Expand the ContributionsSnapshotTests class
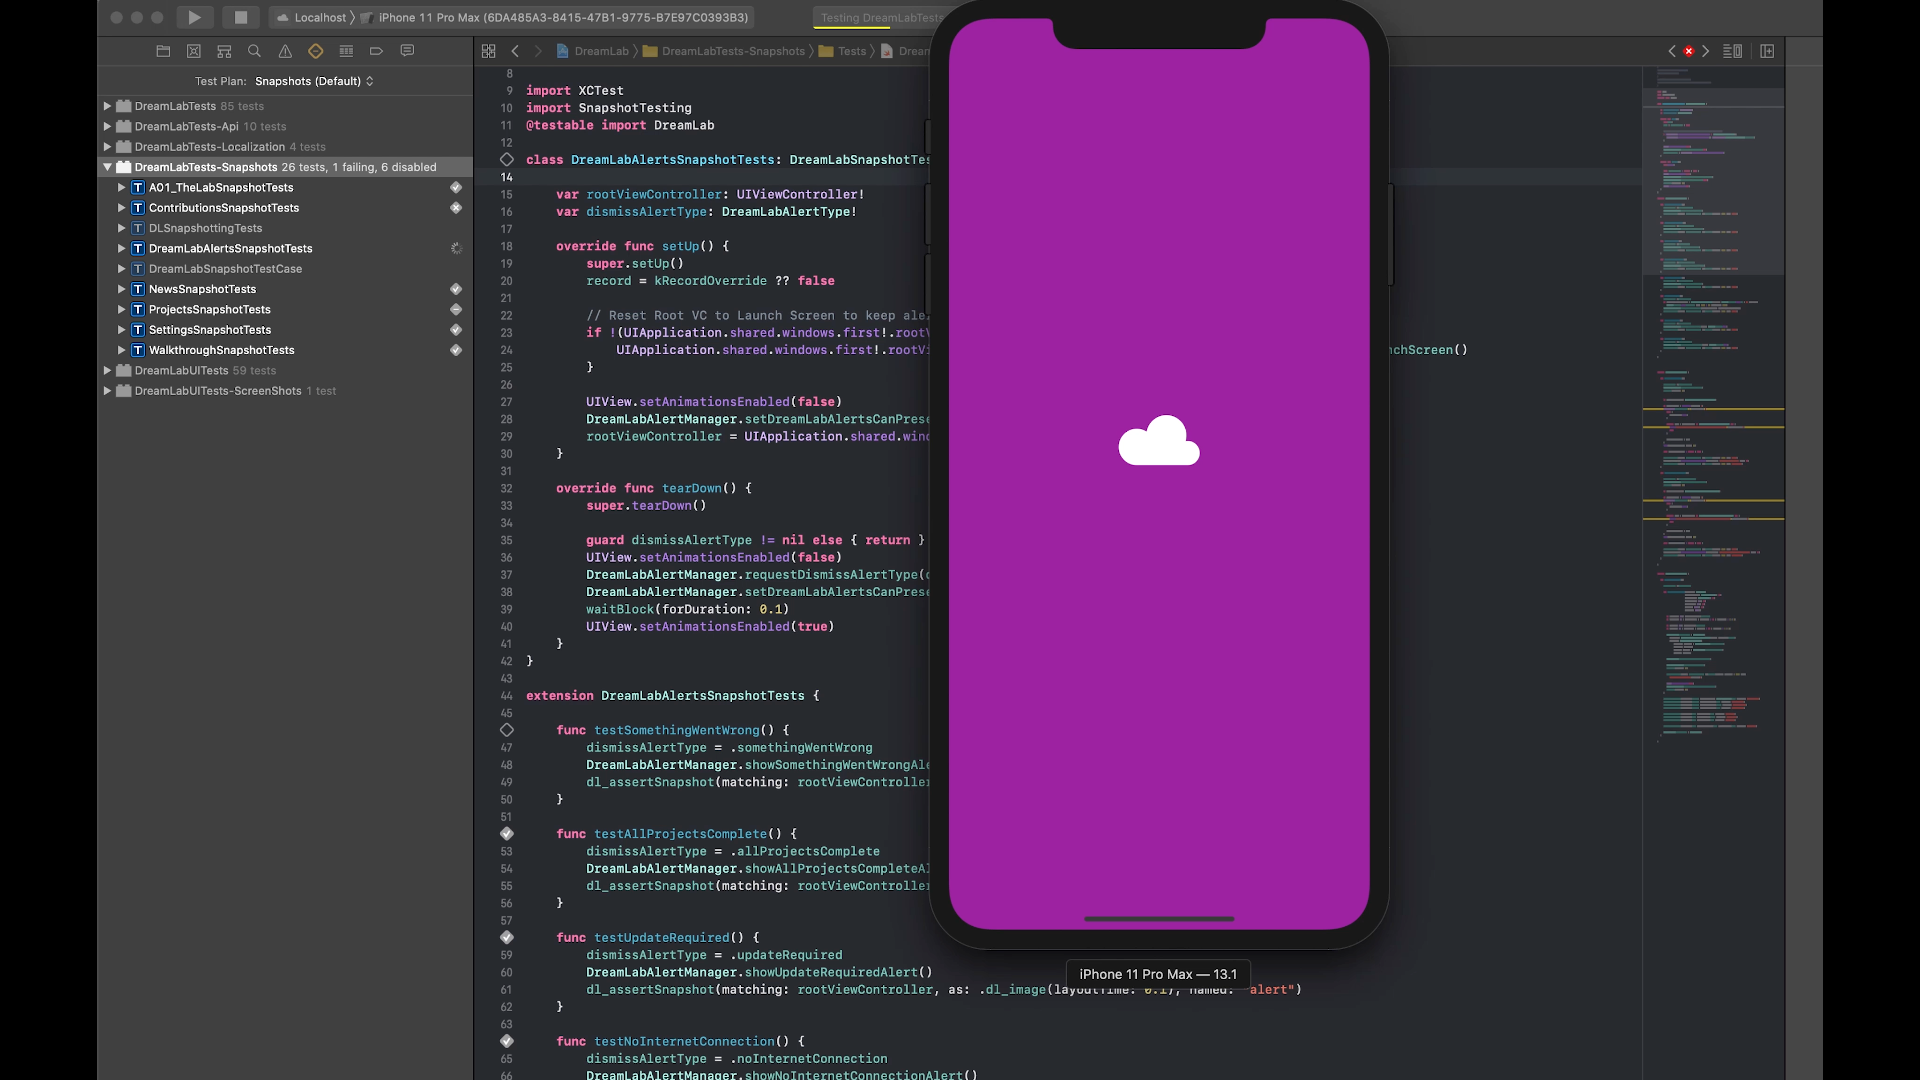 pos(121,208)
